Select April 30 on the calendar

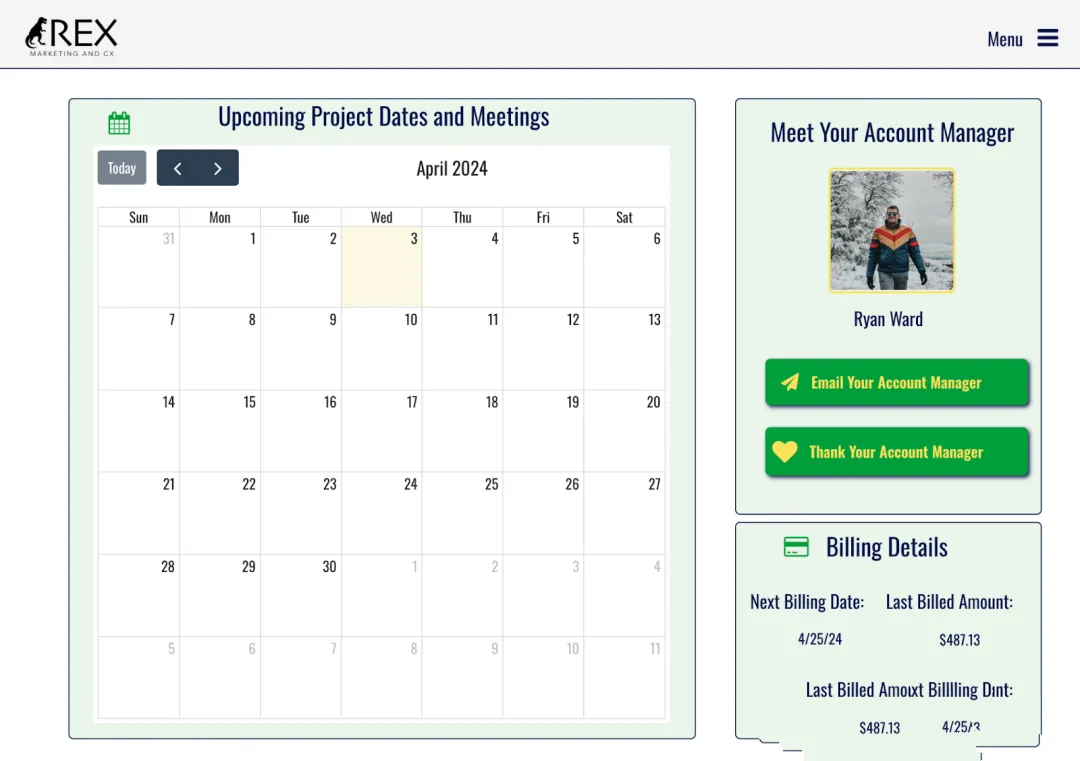(x=301, y=596)
